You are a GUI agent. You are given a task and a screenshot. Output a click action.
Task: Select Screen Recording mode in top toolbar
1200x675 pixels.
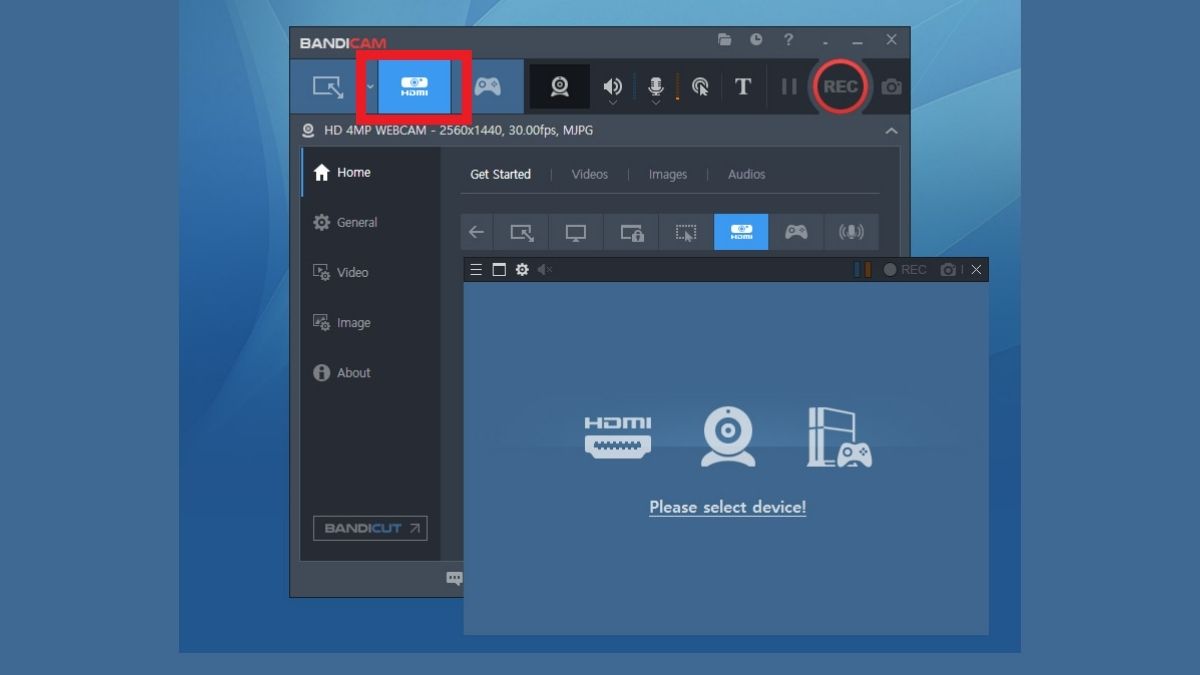(x=327, y=87)
